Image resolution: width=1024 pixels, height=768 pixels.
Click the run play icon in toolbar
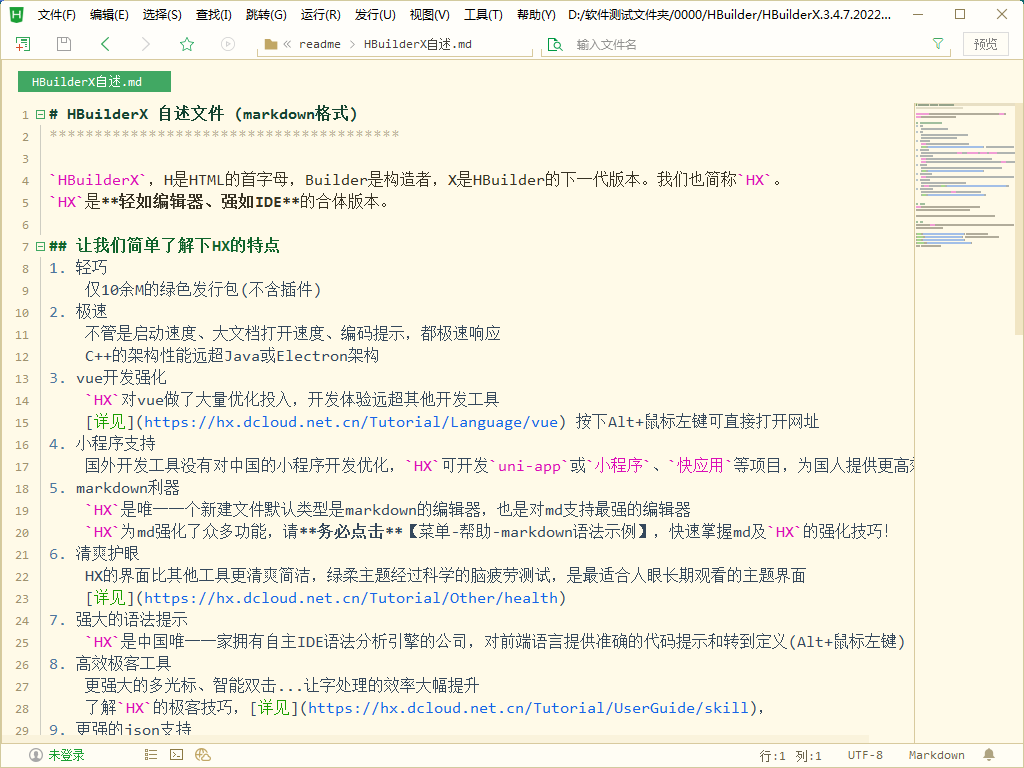coord(227,44)
